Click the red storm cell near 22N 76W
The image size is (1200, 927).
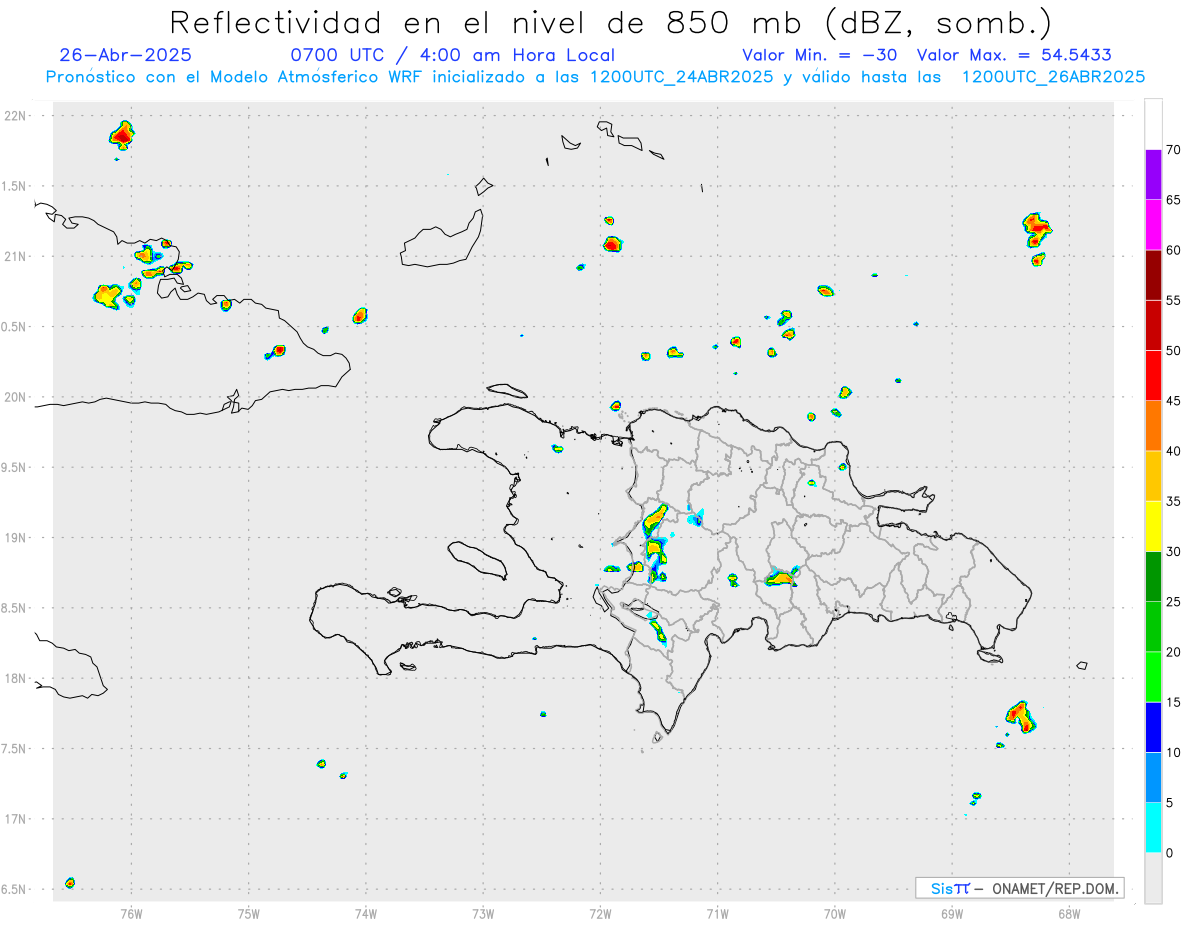coord(122,134)
